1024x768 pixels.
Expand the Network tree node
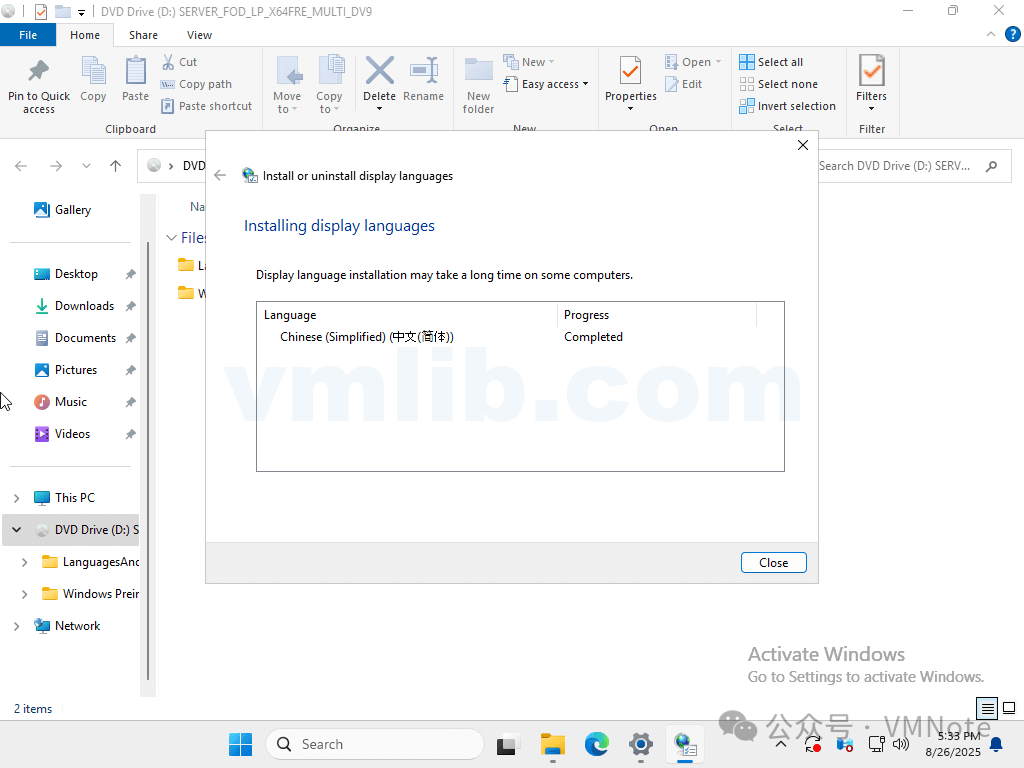[16, 626]
